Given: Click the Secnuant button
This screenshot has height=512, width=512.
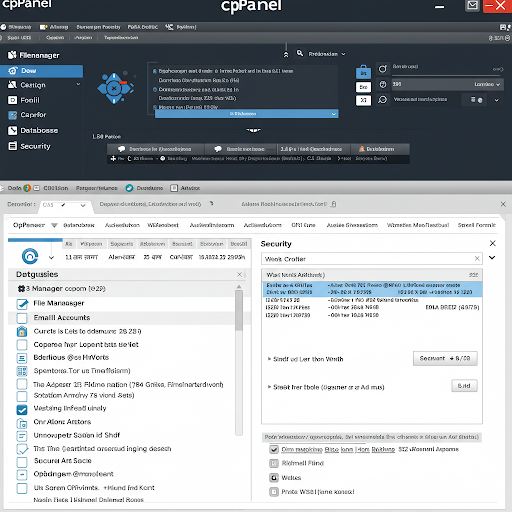Looking at the screenshot, I should [x=445, y=359].
